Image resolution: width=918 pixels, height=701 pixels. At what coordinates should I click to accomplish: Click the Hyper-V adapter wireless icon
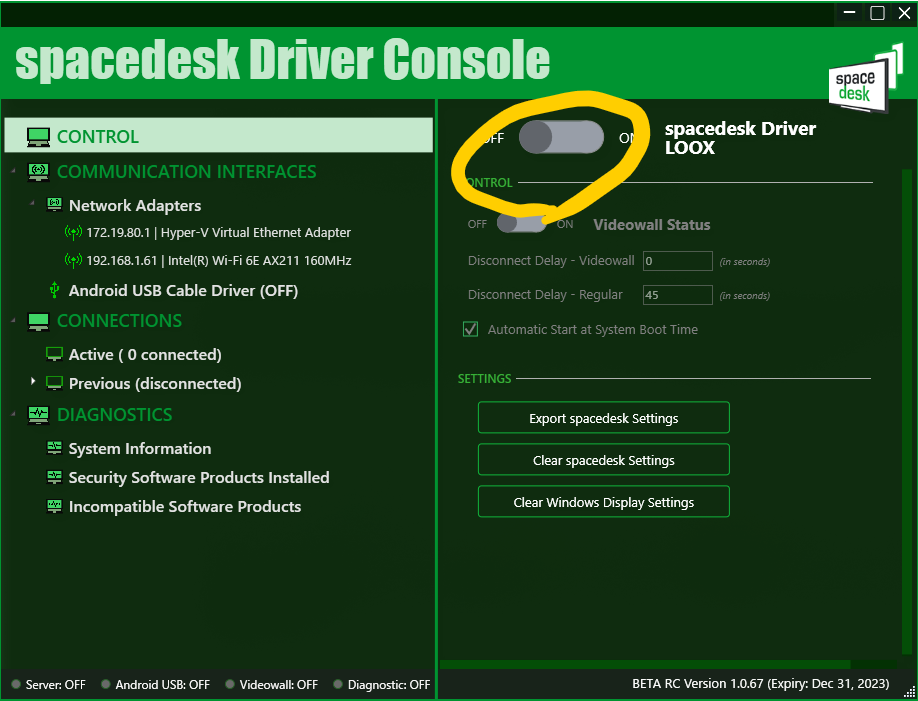[x=73, y=232]
